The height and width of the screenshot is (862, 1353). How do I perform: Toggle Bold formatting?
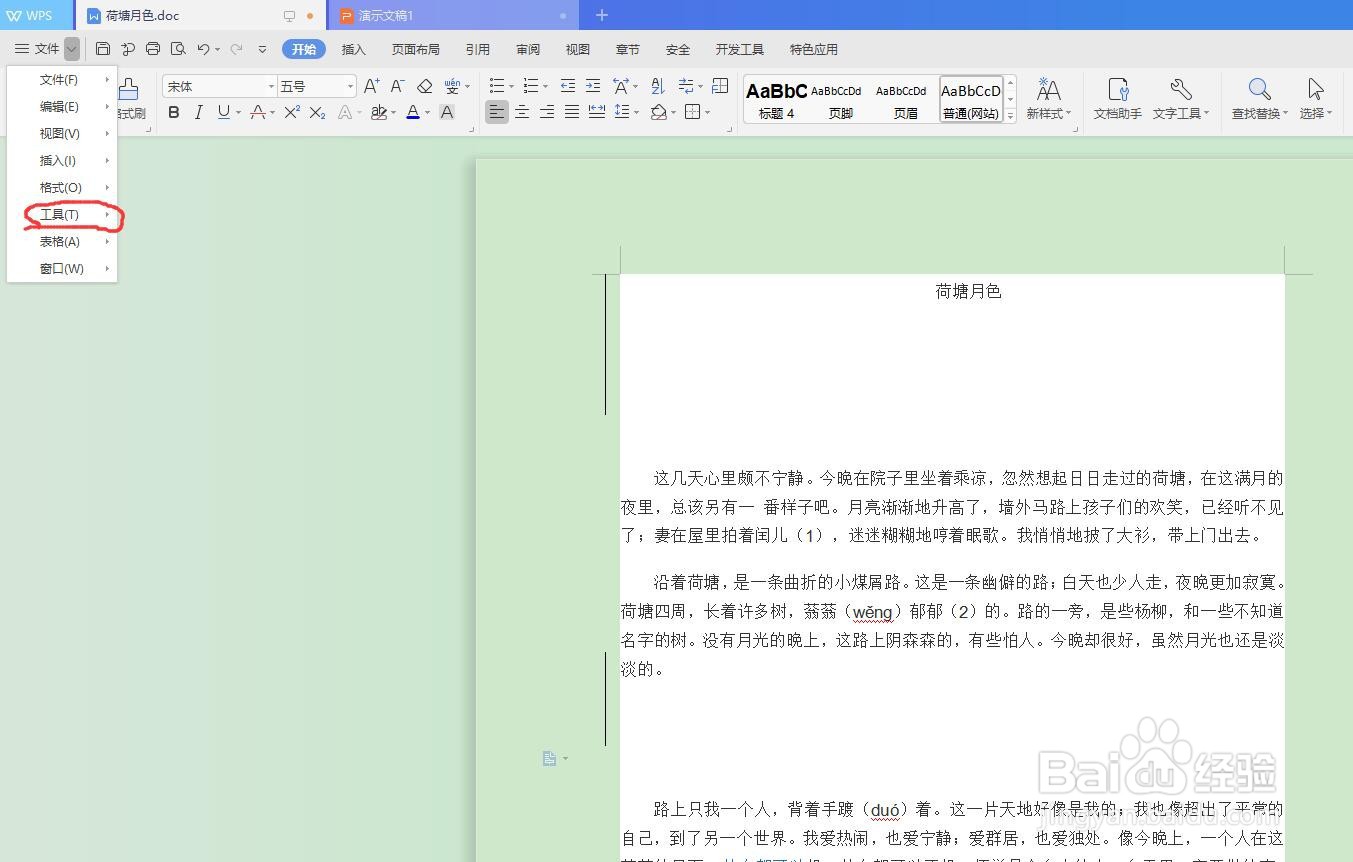[x=174, y=112]
